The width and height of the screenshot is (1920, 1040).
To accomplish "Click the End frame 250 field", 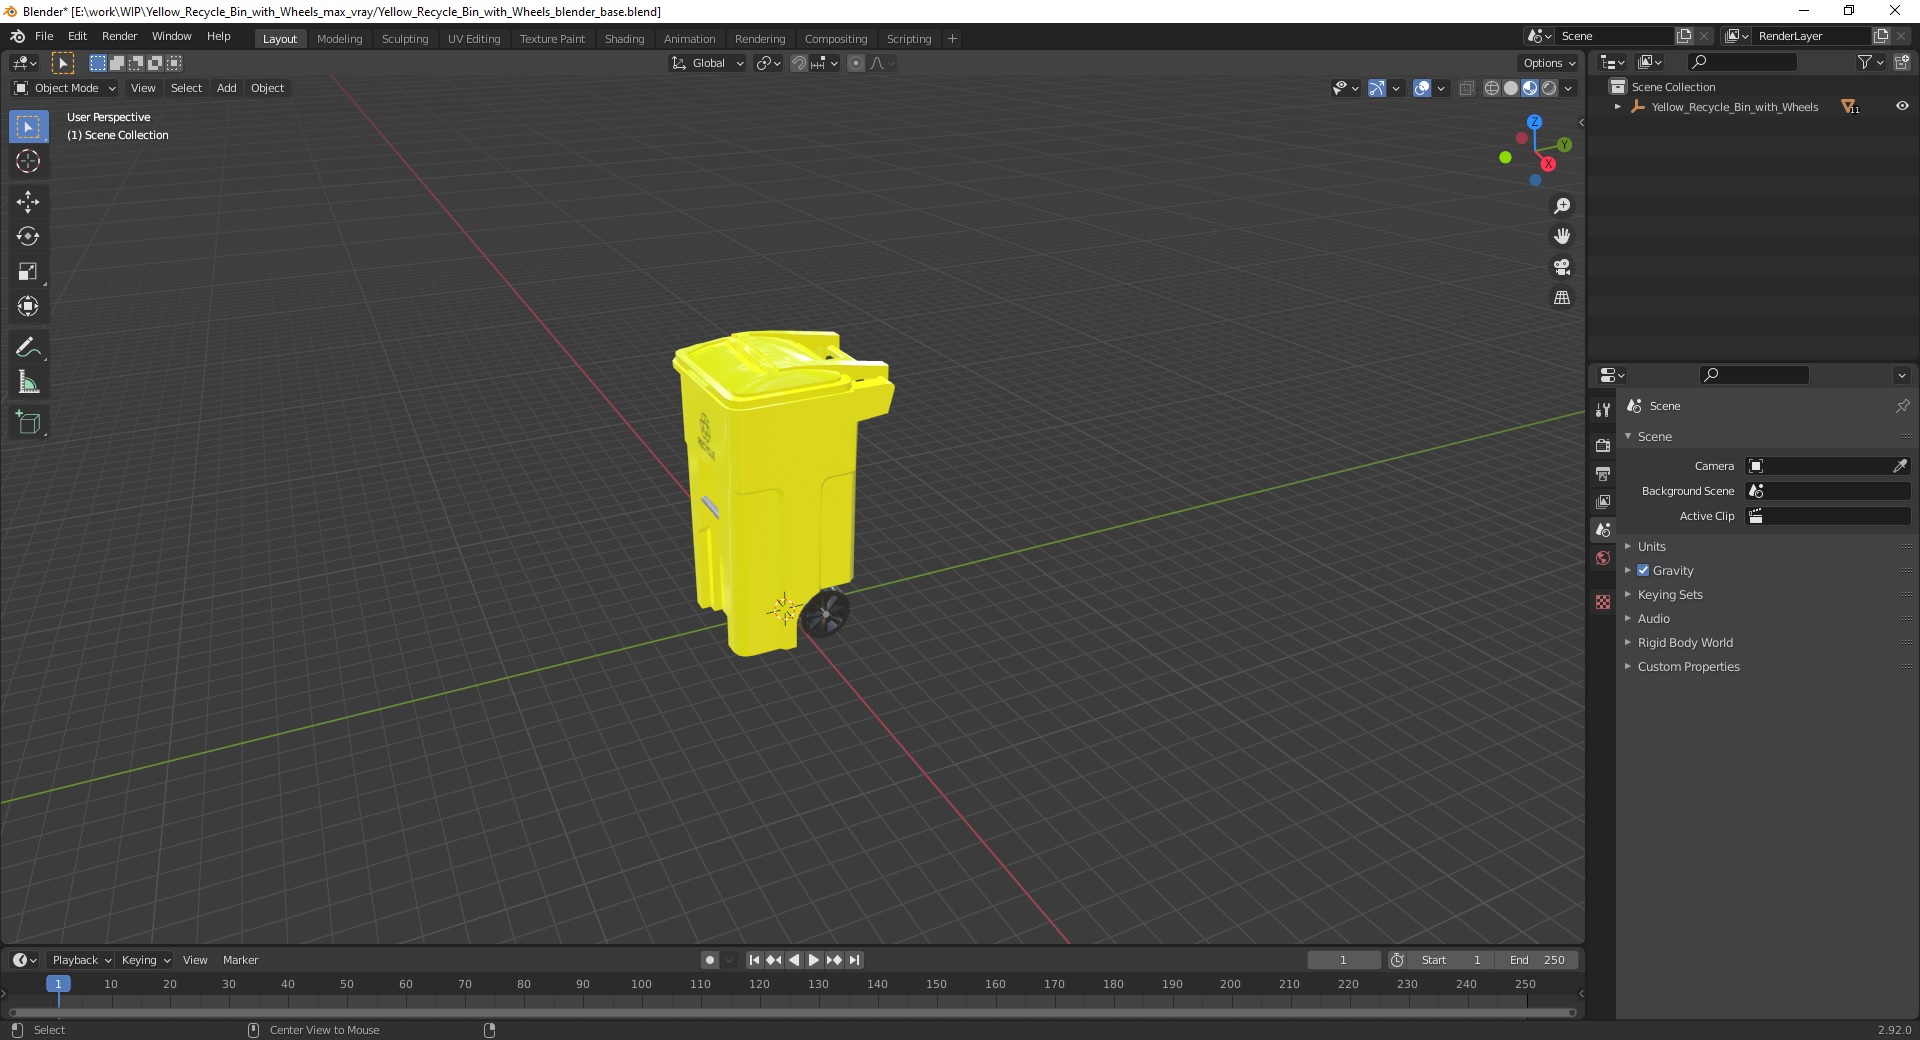I will click(1537, 960).
